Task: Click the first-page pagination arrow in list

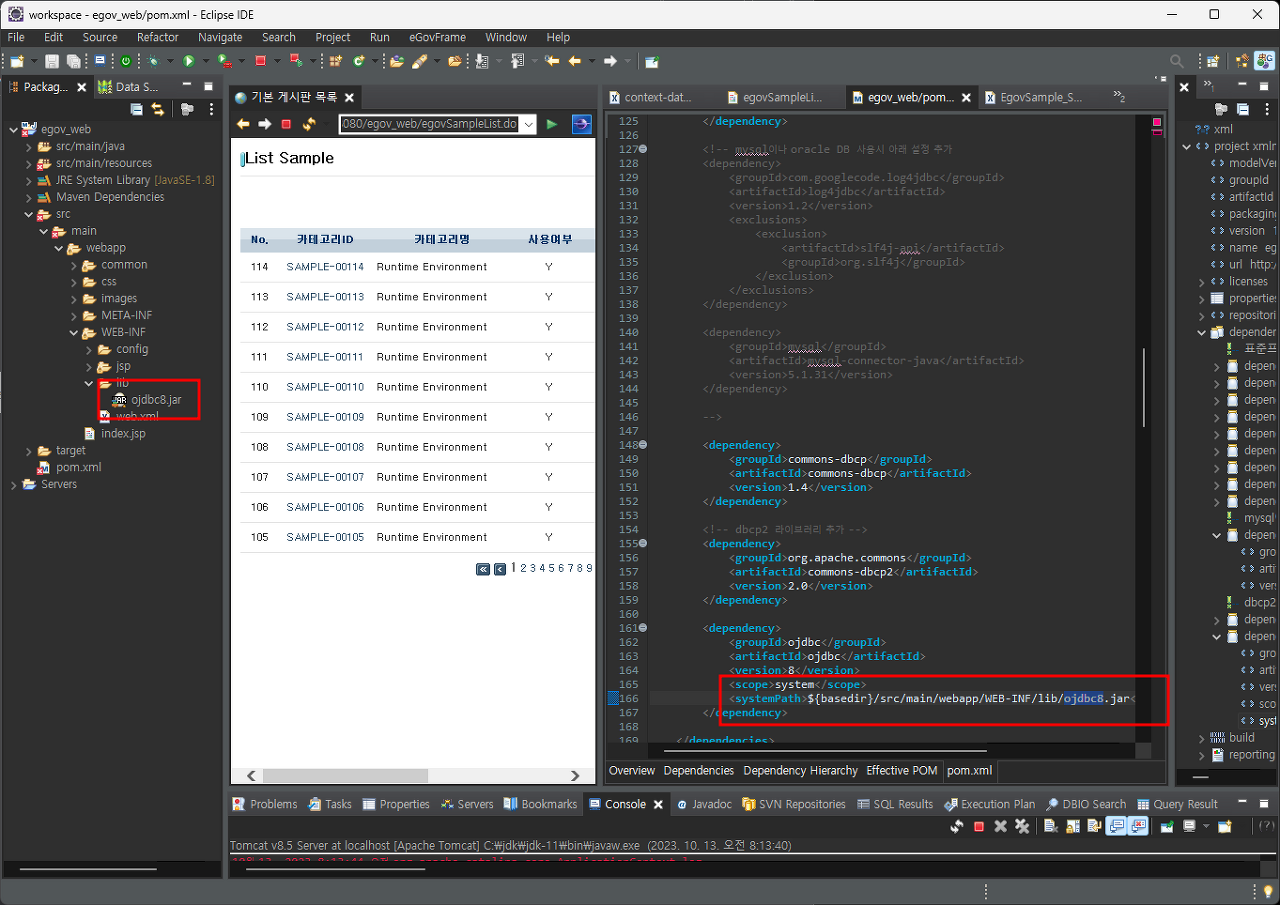Action: click(483, 569)
